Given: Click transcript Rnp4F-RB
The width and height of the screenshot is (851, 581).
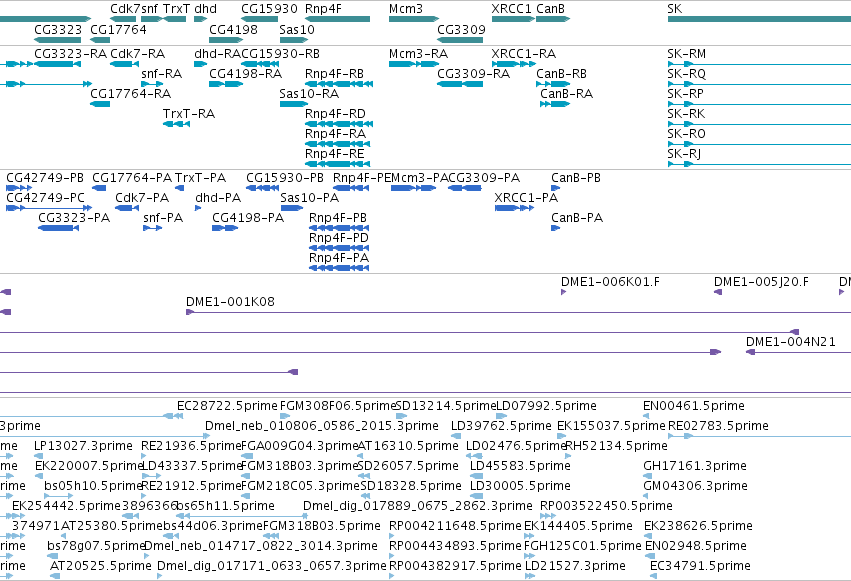Looking at the screenshot, I should point(339,84).
